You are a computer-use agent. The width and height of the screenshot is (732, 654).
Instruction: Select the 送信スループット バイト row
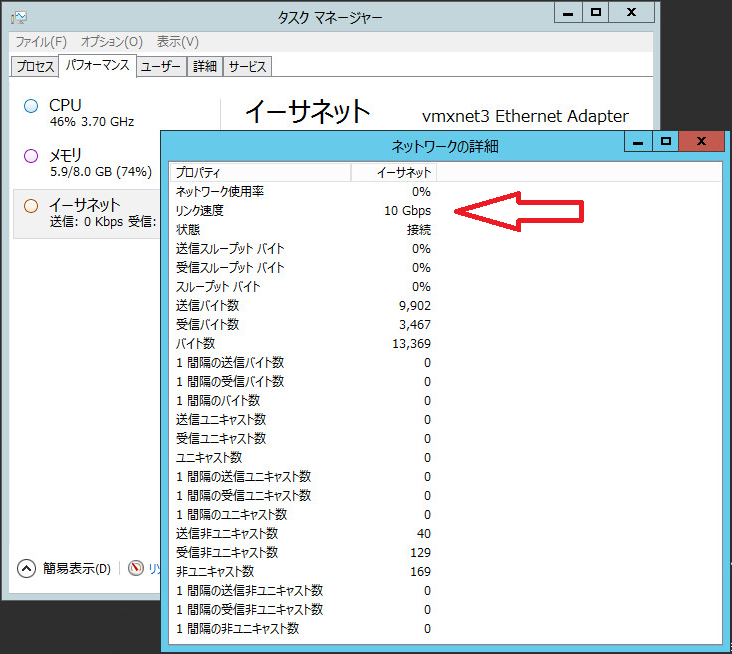pos(303,249)
